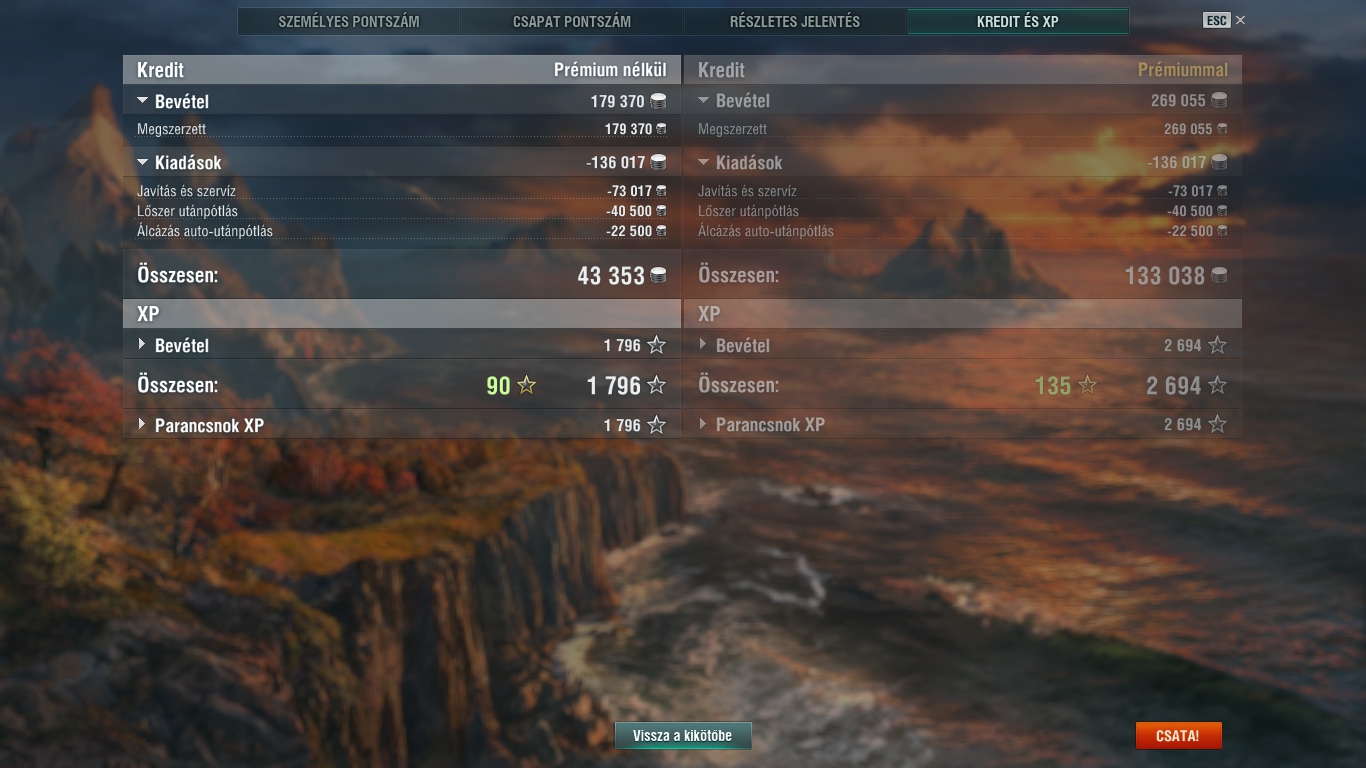Viewport: 1366px width, 768px height.
Task: Click the star icon next to free XP 90
Action: click(526, 385)
